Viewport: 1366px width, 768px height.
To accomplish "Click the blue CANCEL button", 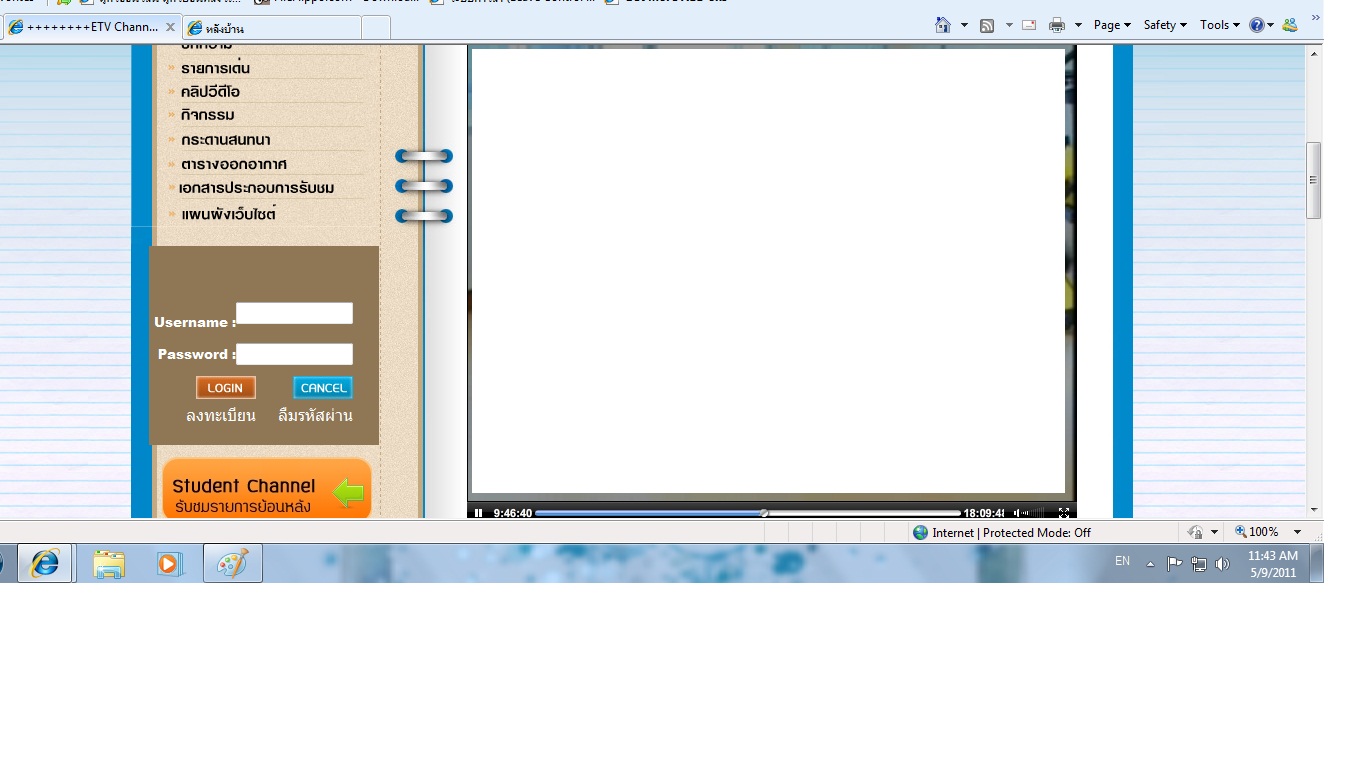I will pos(323,388).
